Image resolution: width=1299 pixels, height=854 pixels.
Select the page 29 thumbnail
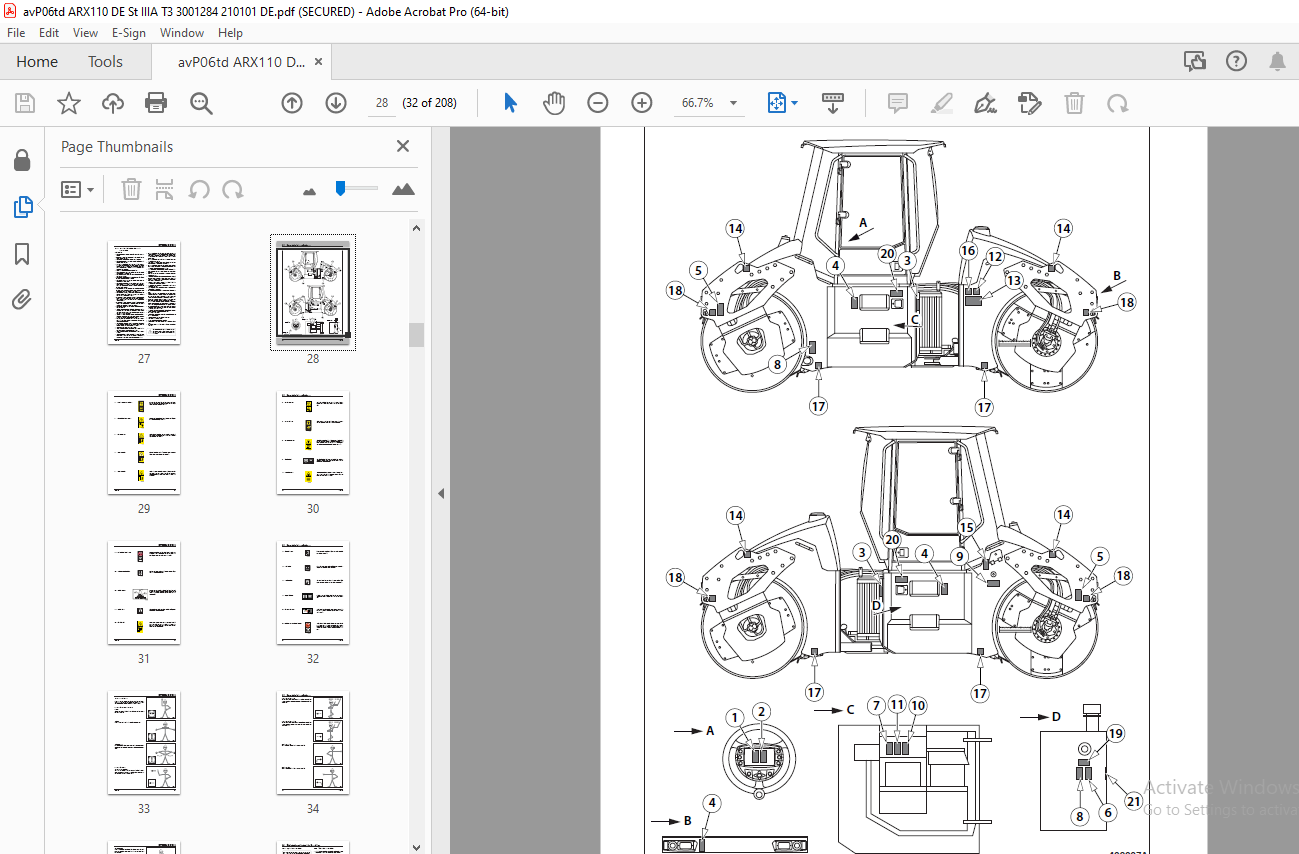[144, 443]
